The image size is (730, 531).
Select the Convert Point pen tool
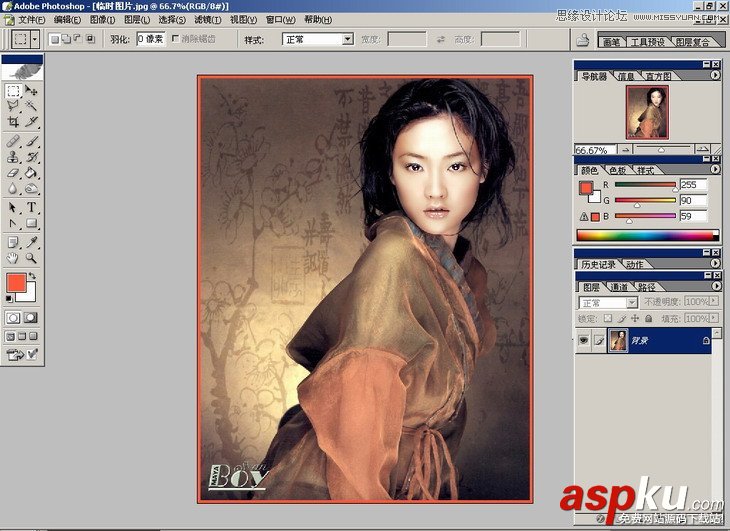tap(13, 223)
